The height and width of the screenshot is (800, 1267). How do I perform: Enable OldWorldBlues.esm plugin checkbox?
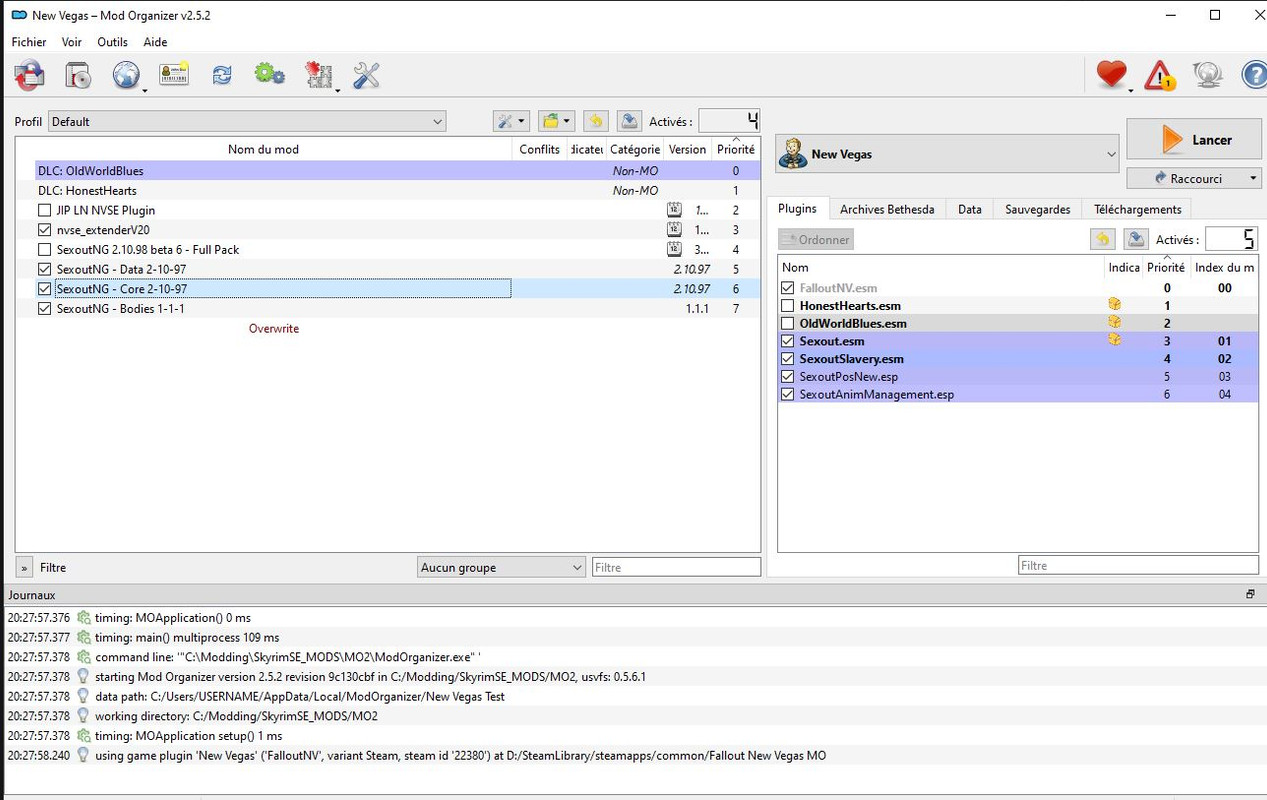pyautogui.click(x=788, y=324)
